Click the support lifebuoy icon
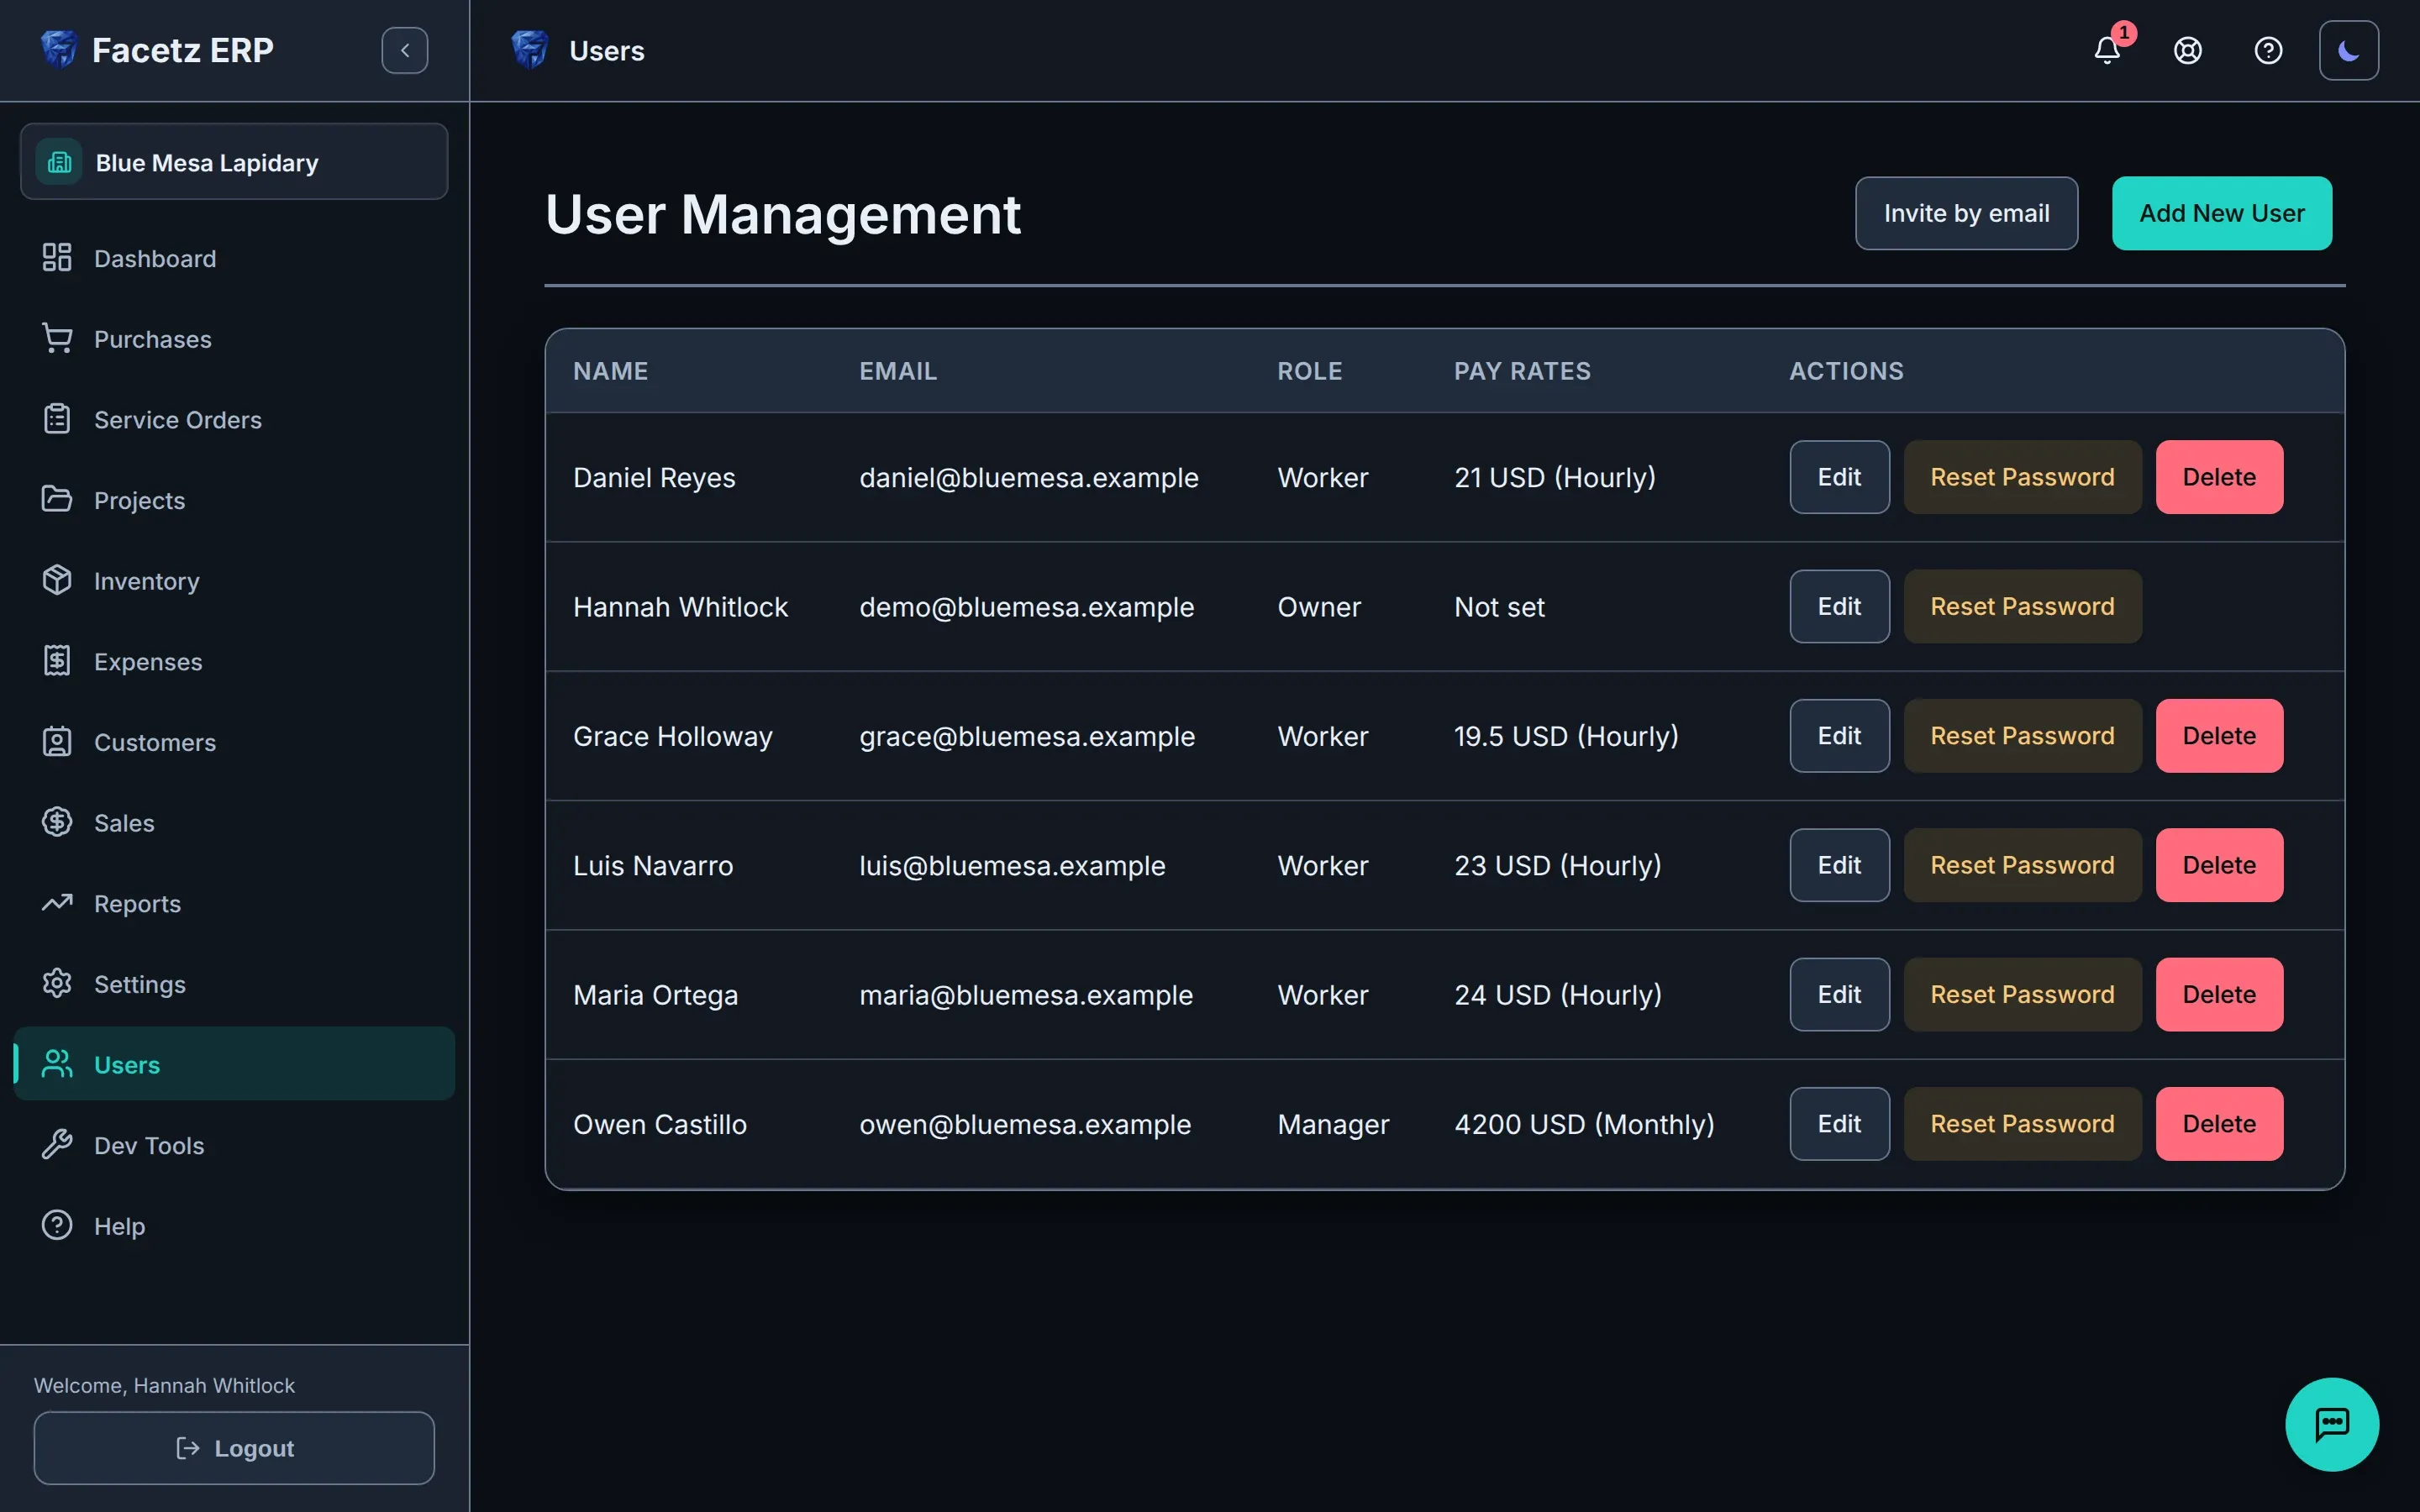Viewport: 2420px width, 1512px height. point(2188,50)
